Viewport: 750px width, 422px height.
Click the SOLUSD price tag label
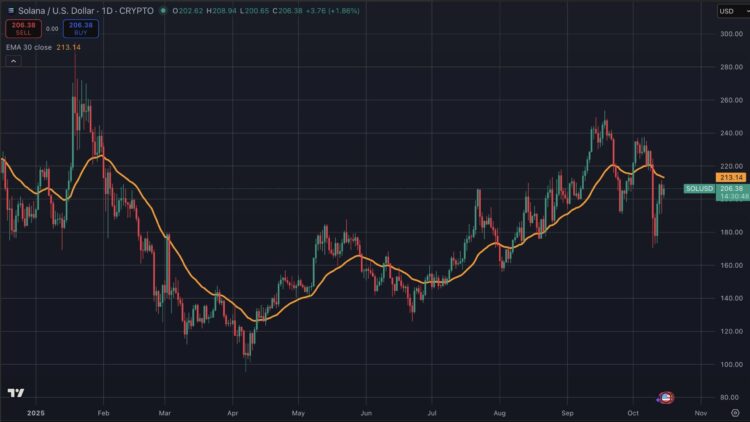coord(699,188)
